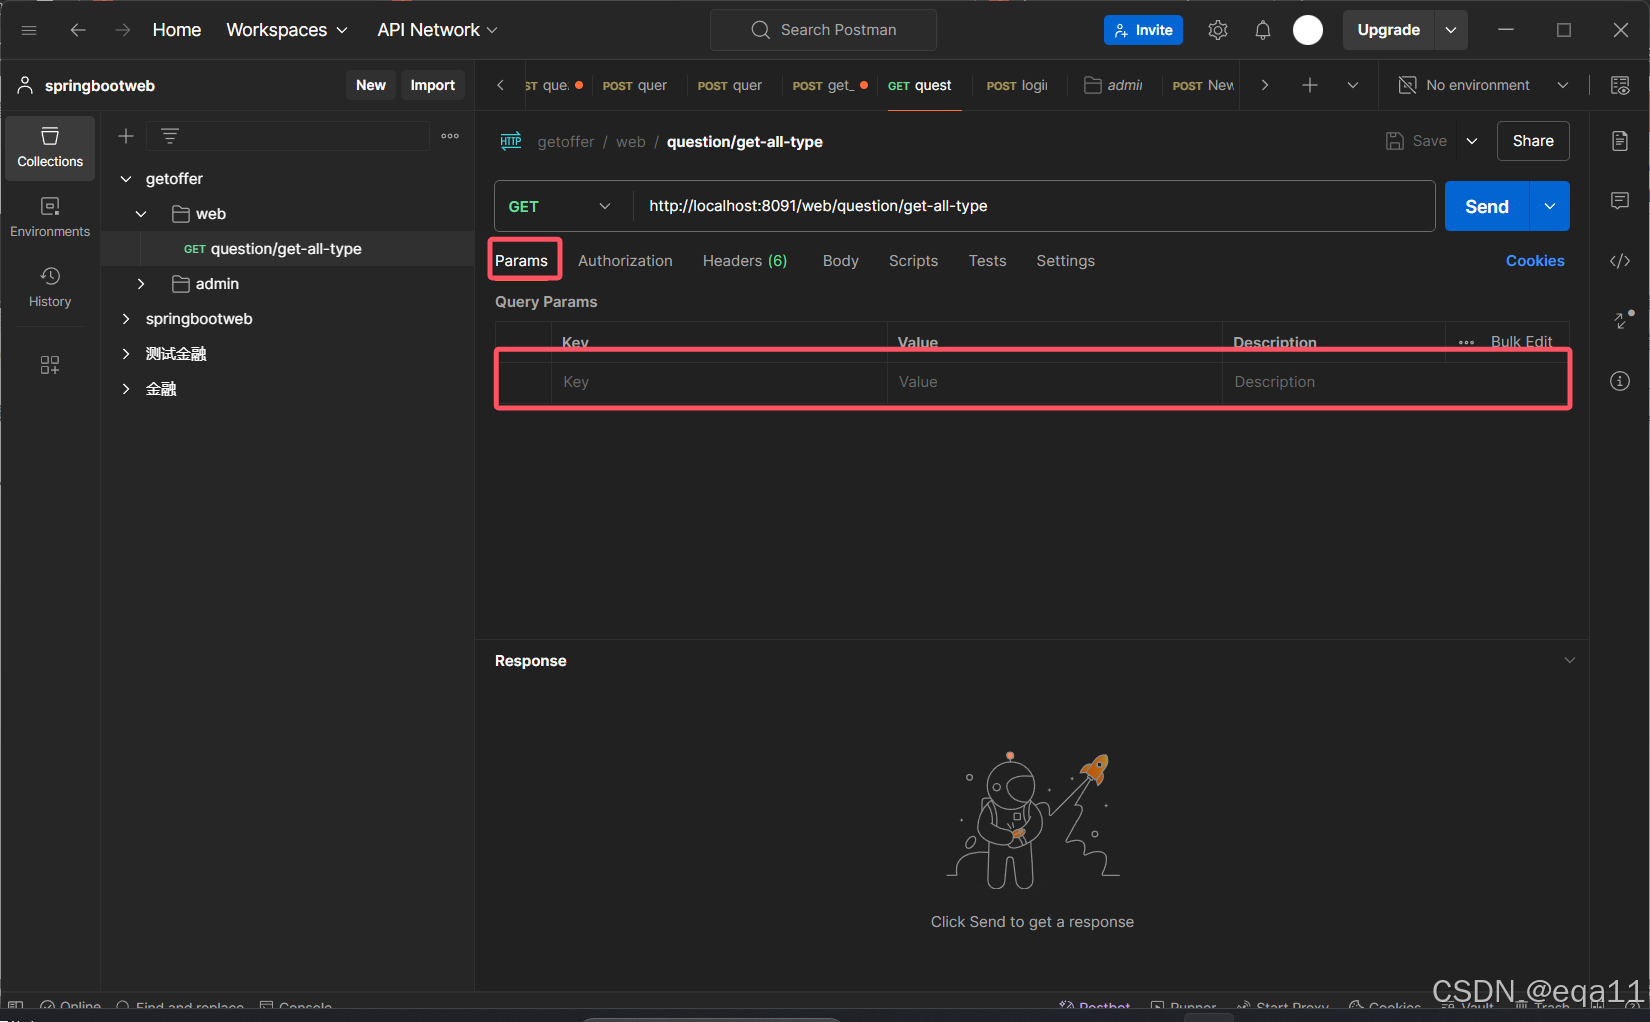
Task: Open the comments icon in right sidebar
Action: pos(1619,201)
